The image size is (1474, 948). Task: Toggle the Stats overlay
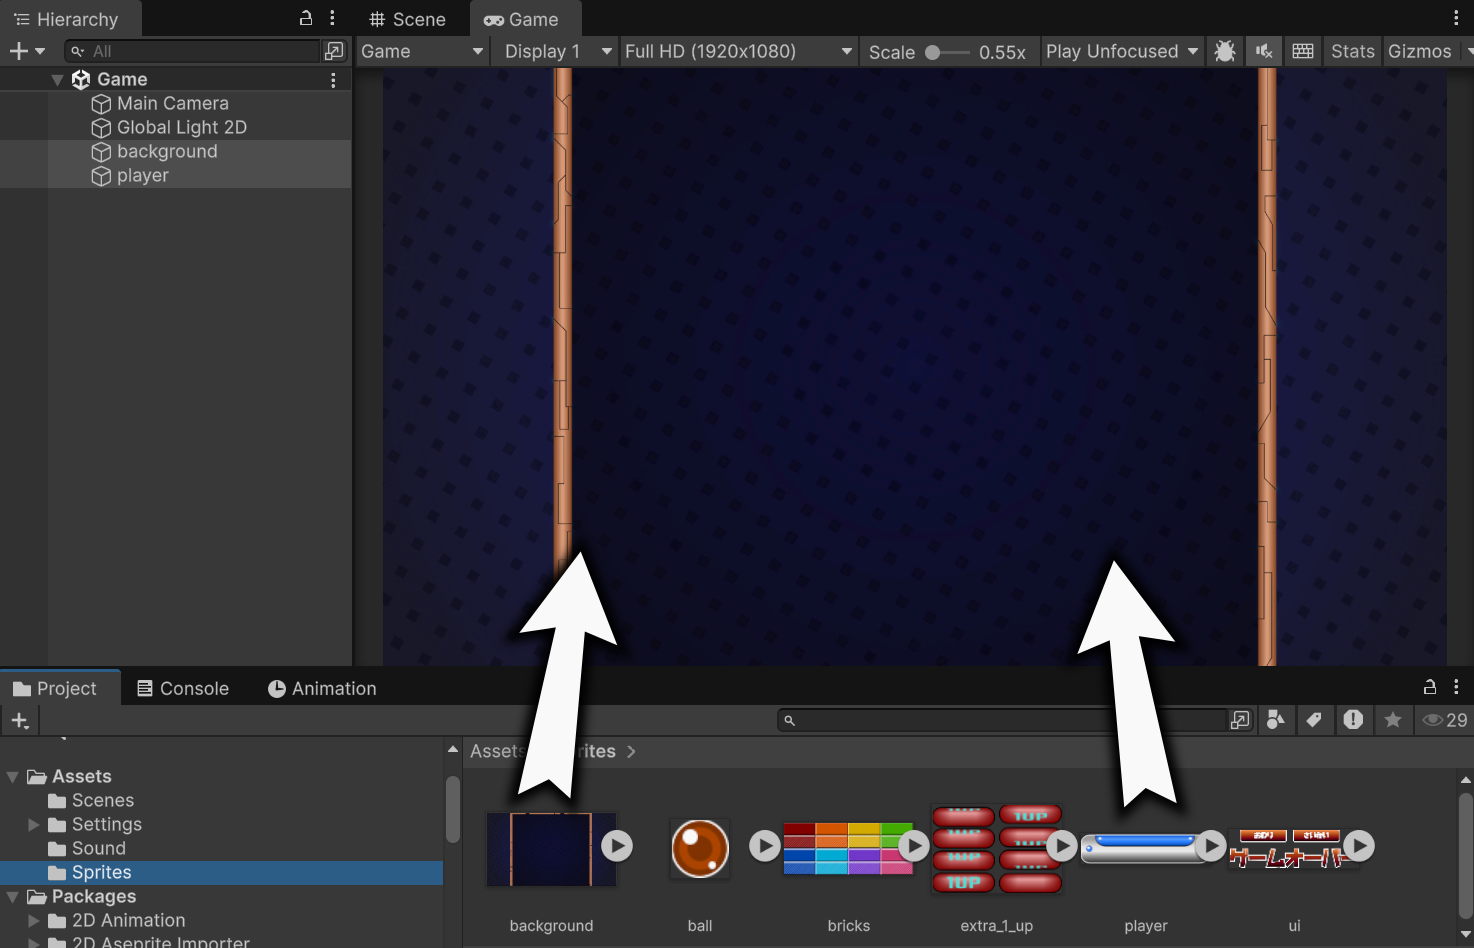(1353, 51)
